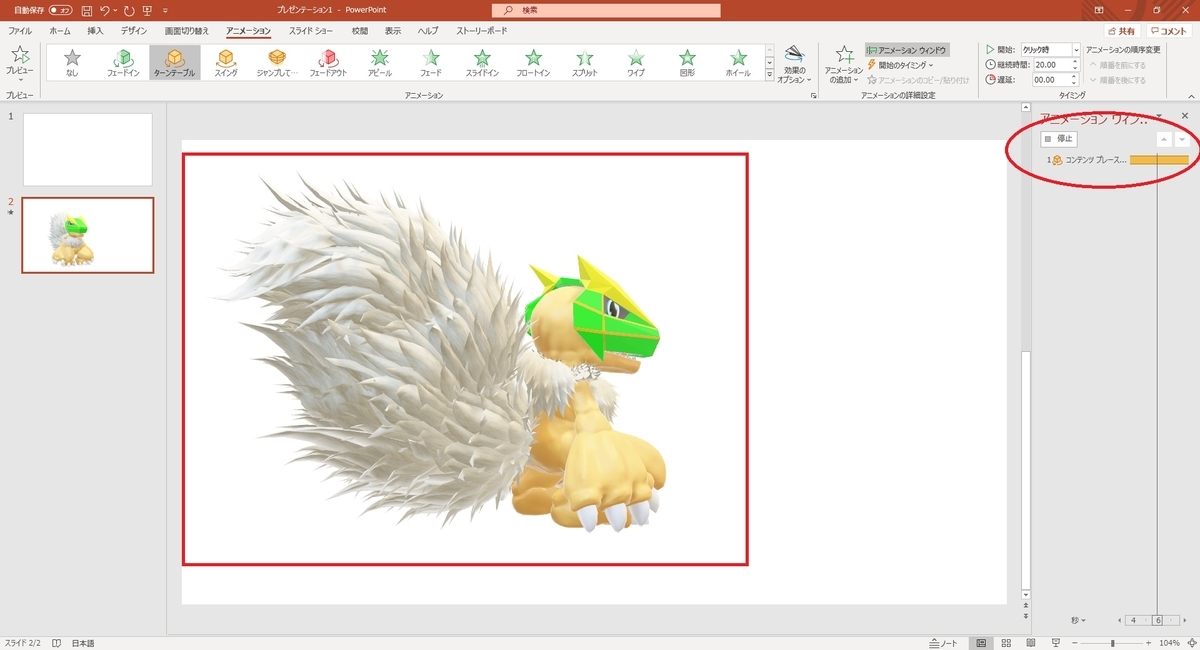Decrease 遅延 with the down stepper
This screenshot has height=650, width=1200.
click(1075, 82)
